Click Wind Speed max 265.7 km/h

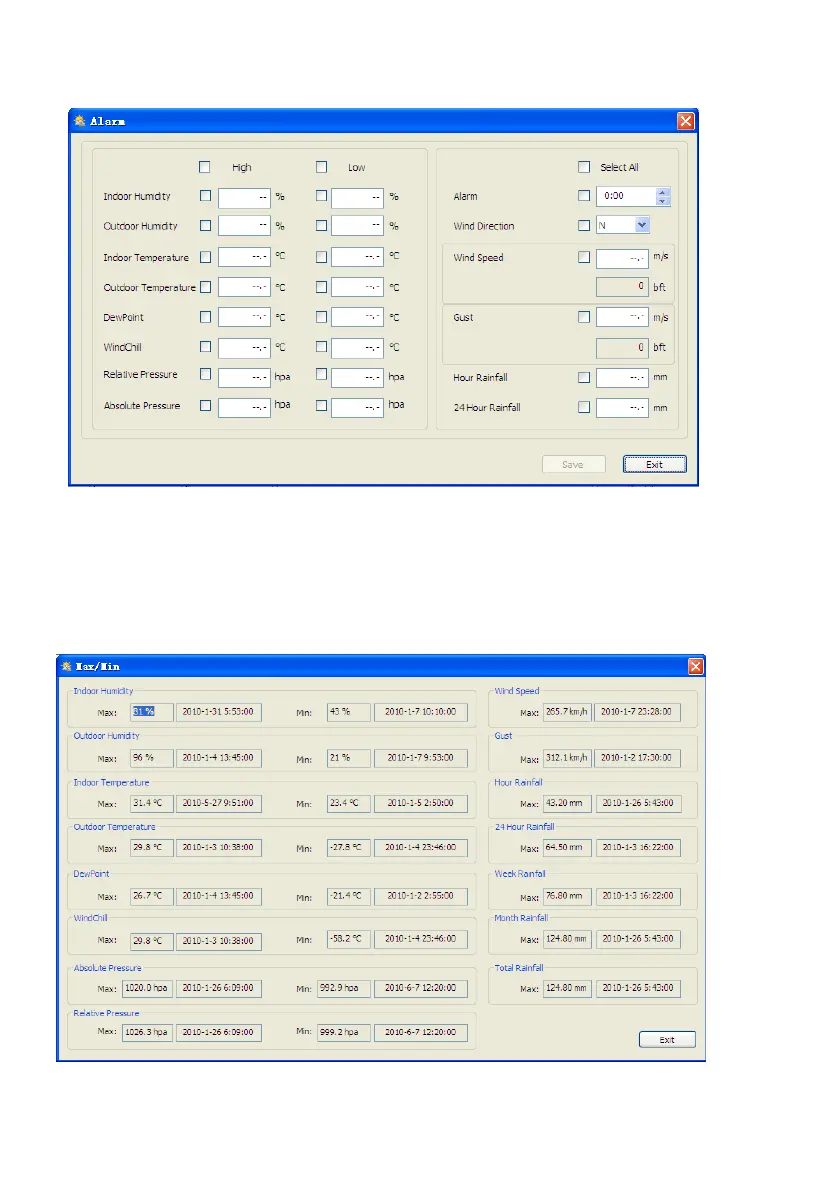[567, 712]
